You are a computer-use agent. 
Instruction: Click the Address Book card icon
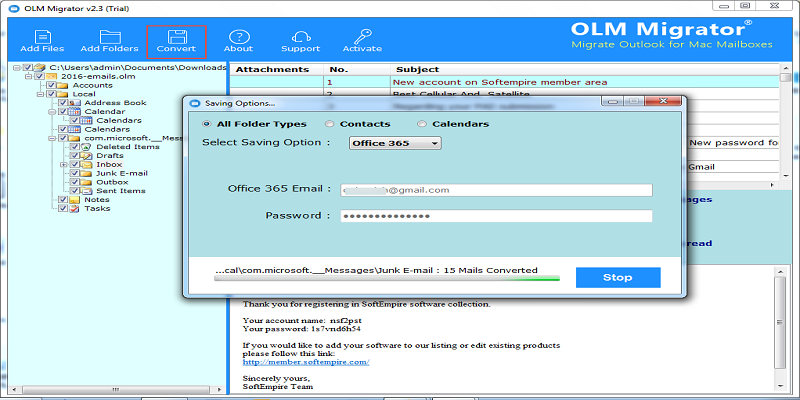tap(76, 103)
